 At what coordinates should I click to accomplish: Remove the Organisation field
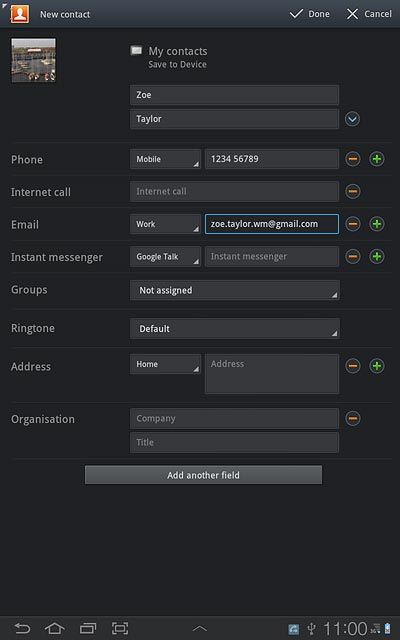353,418
